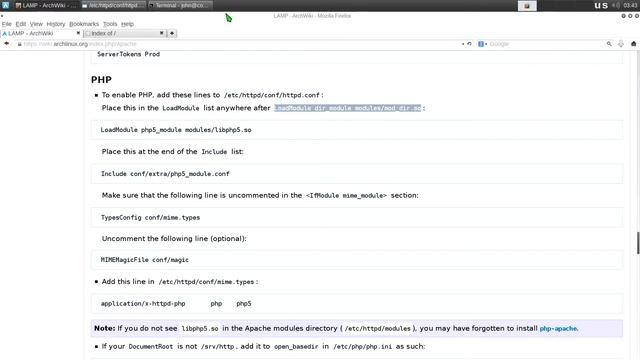Open the History menu
Image resolution: width=640 pixels, height=360 pixels.
pos(56,24)
